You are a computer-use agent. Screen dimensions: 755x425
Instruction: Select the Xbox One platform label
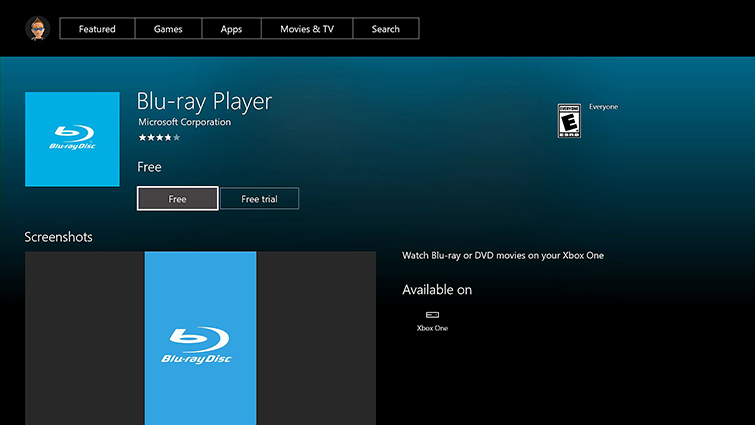[x=432, y=328]
